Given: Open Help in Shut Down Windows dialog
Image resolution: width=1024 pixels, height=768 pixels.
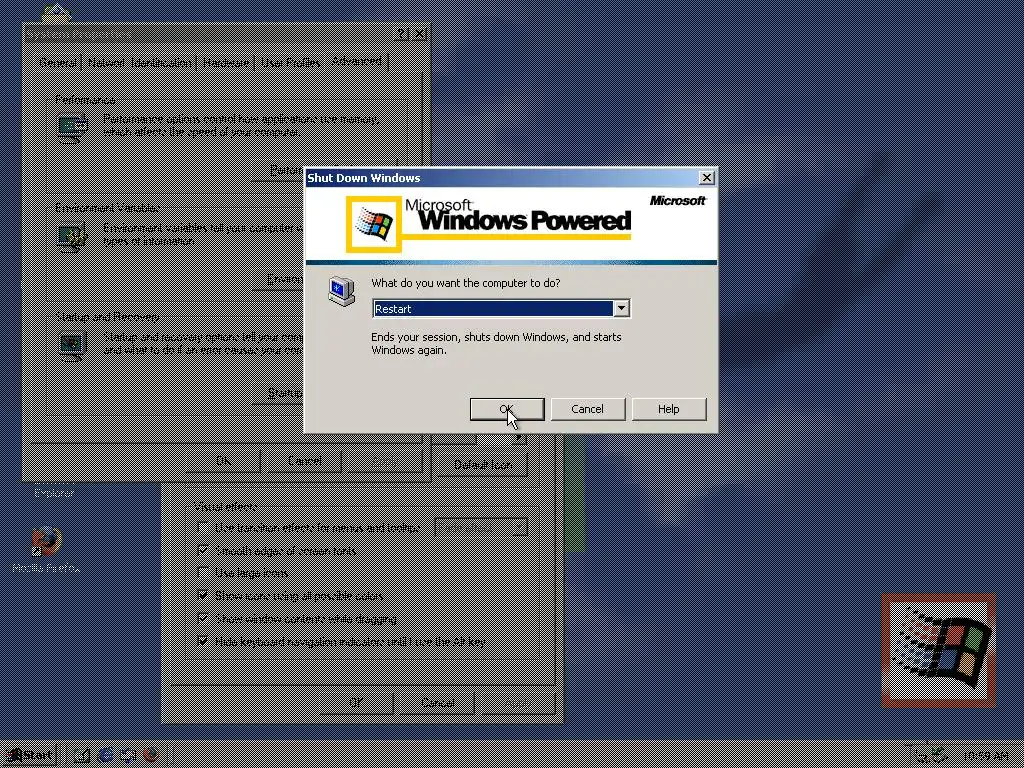Looking at the screenshot, I should coord(668,409).
